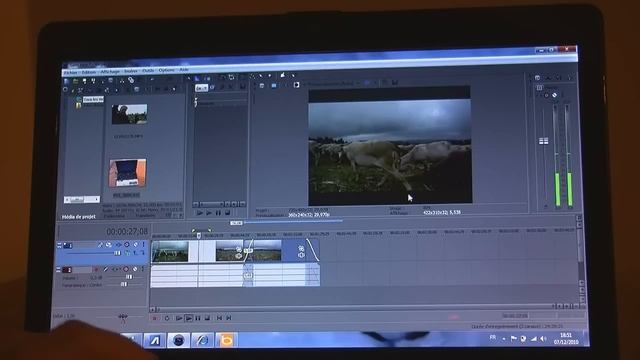Pause timeline playback
Image resolution: width=640 pixels, height=360 pixels.
[198, 318]
